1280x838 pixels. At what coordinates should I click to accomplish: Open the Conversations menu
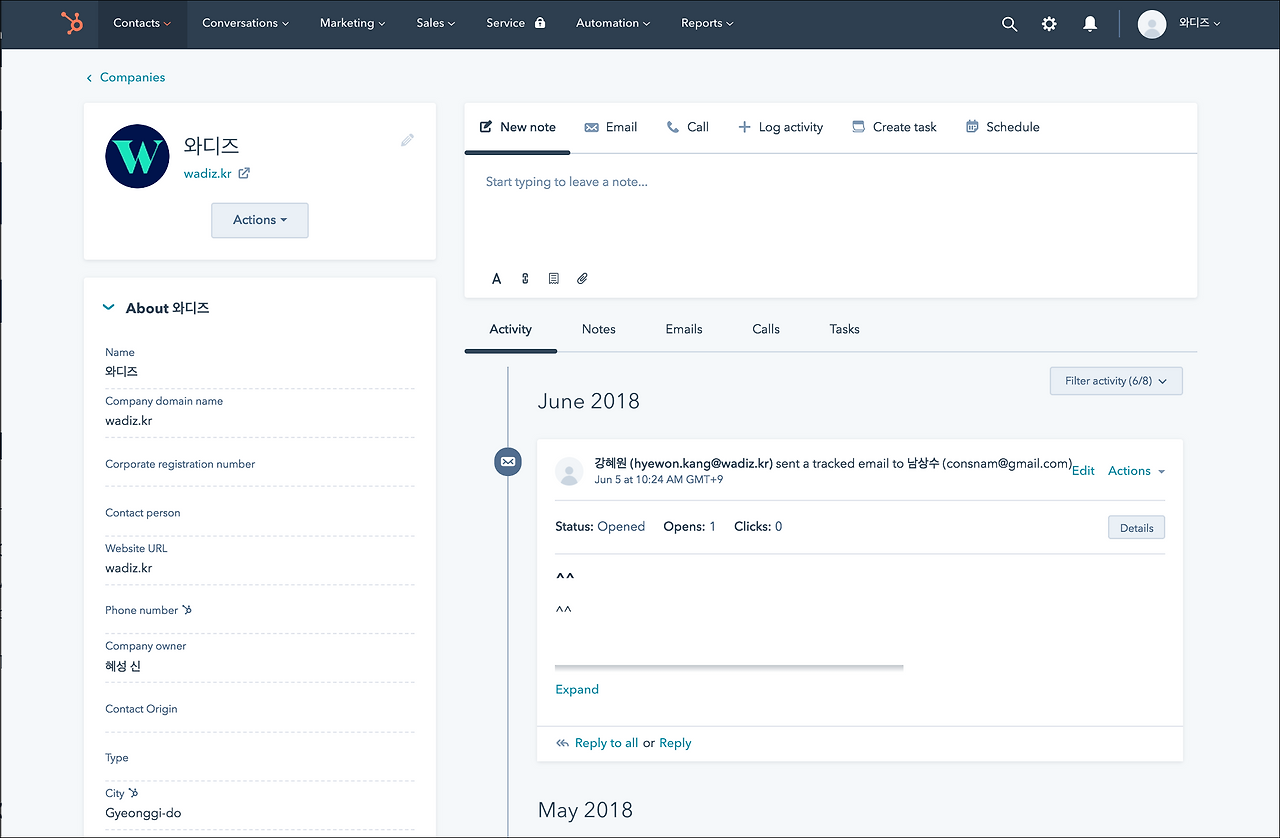pyautogui.click(x=246, y=23)
